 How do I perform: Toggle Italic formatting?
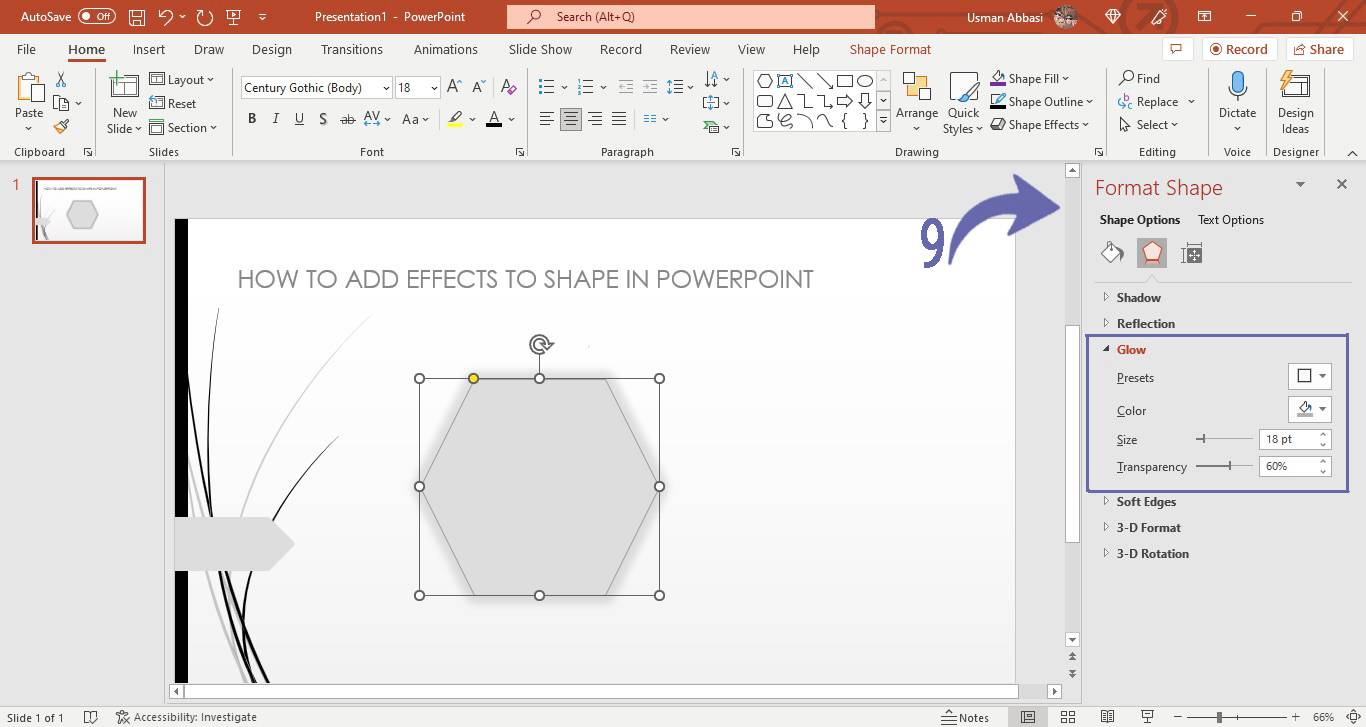pyautogui.click(x=275, y=119)
